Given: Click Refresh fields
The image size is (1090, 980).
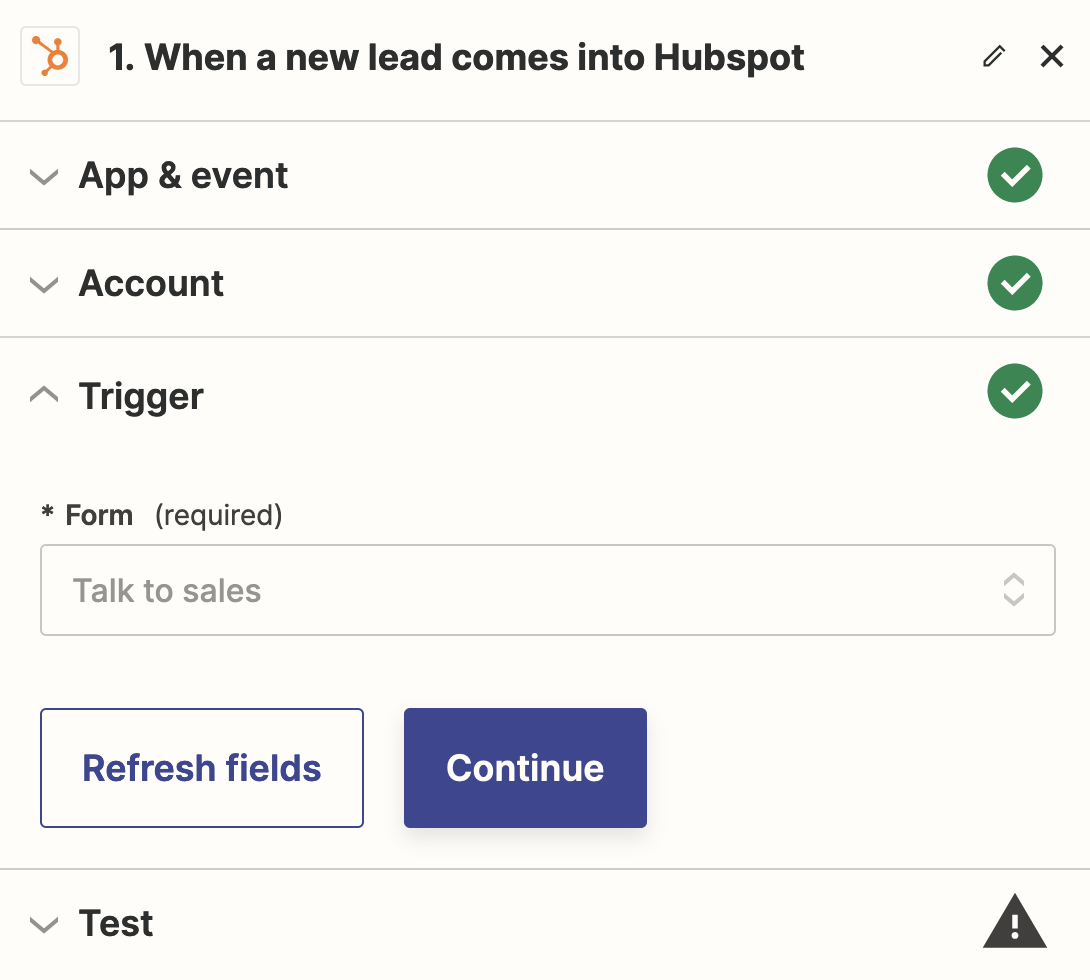Looking at the screenshot, I should tap(201, 768).
